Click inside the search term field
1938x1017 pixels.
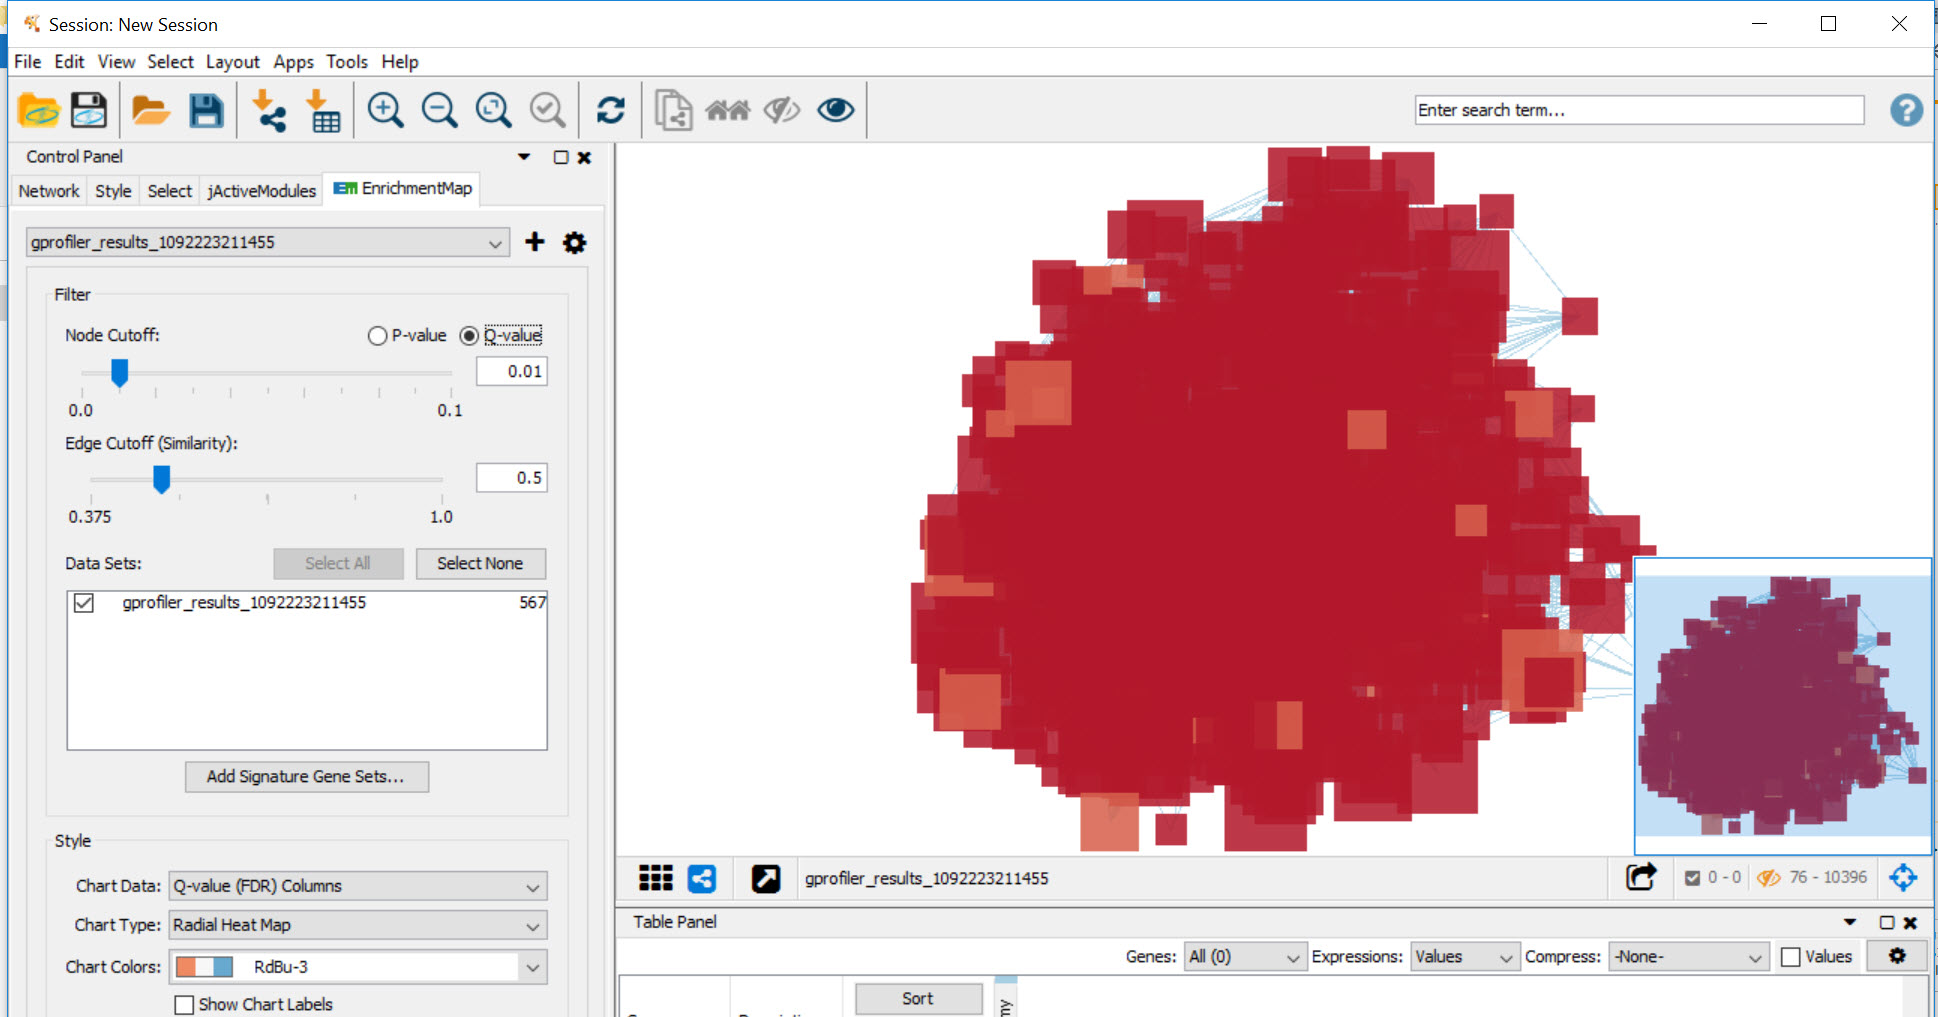[1638, 110]
